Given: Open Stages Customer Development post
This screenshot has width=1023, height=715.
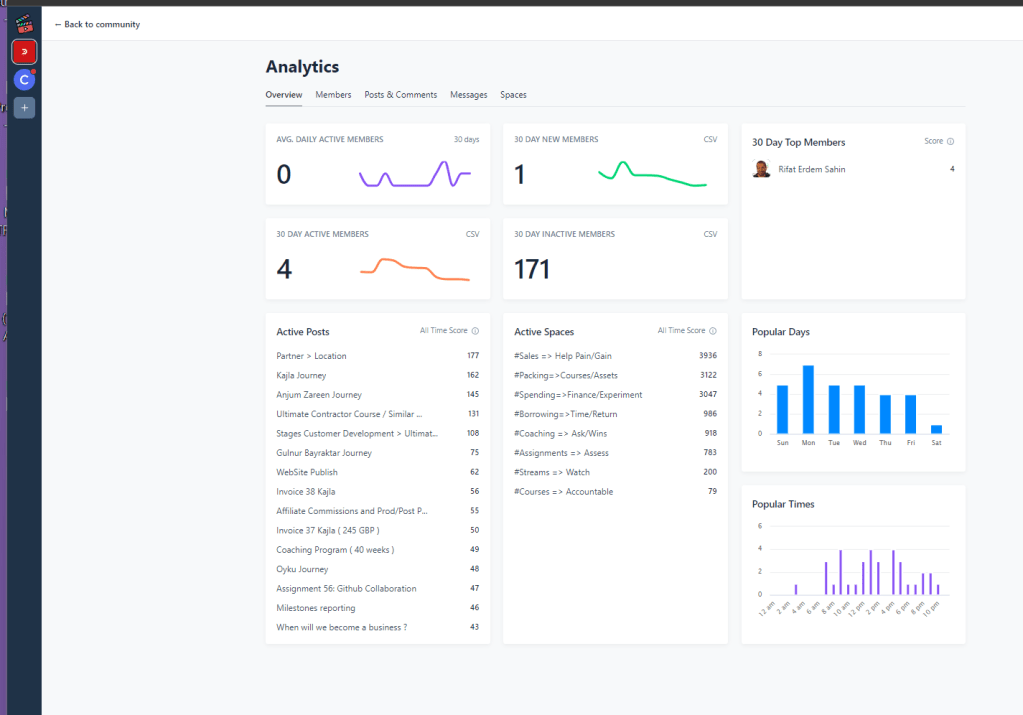Looking at the screenshot, I should point(357,434).
